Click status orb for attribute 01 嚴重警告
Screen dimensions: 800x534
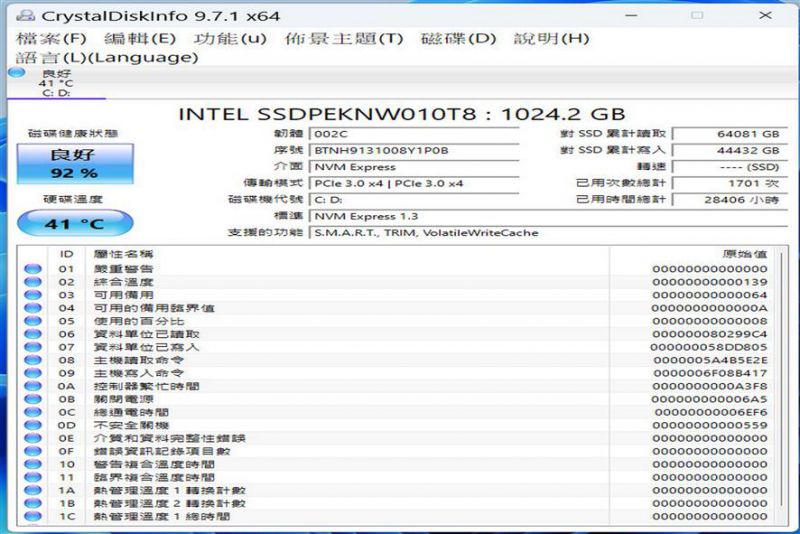32,269
